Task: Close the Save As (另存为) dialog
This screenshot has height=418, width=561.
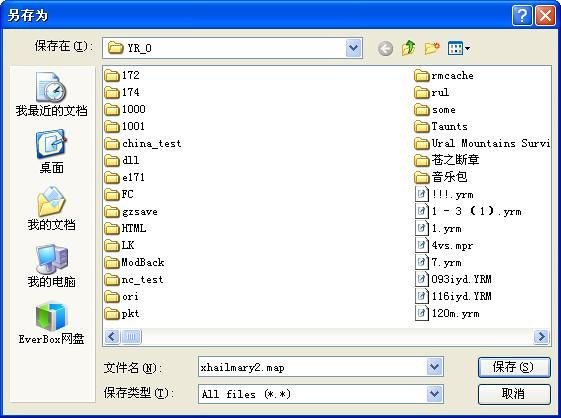Action: tap(545, 15)
